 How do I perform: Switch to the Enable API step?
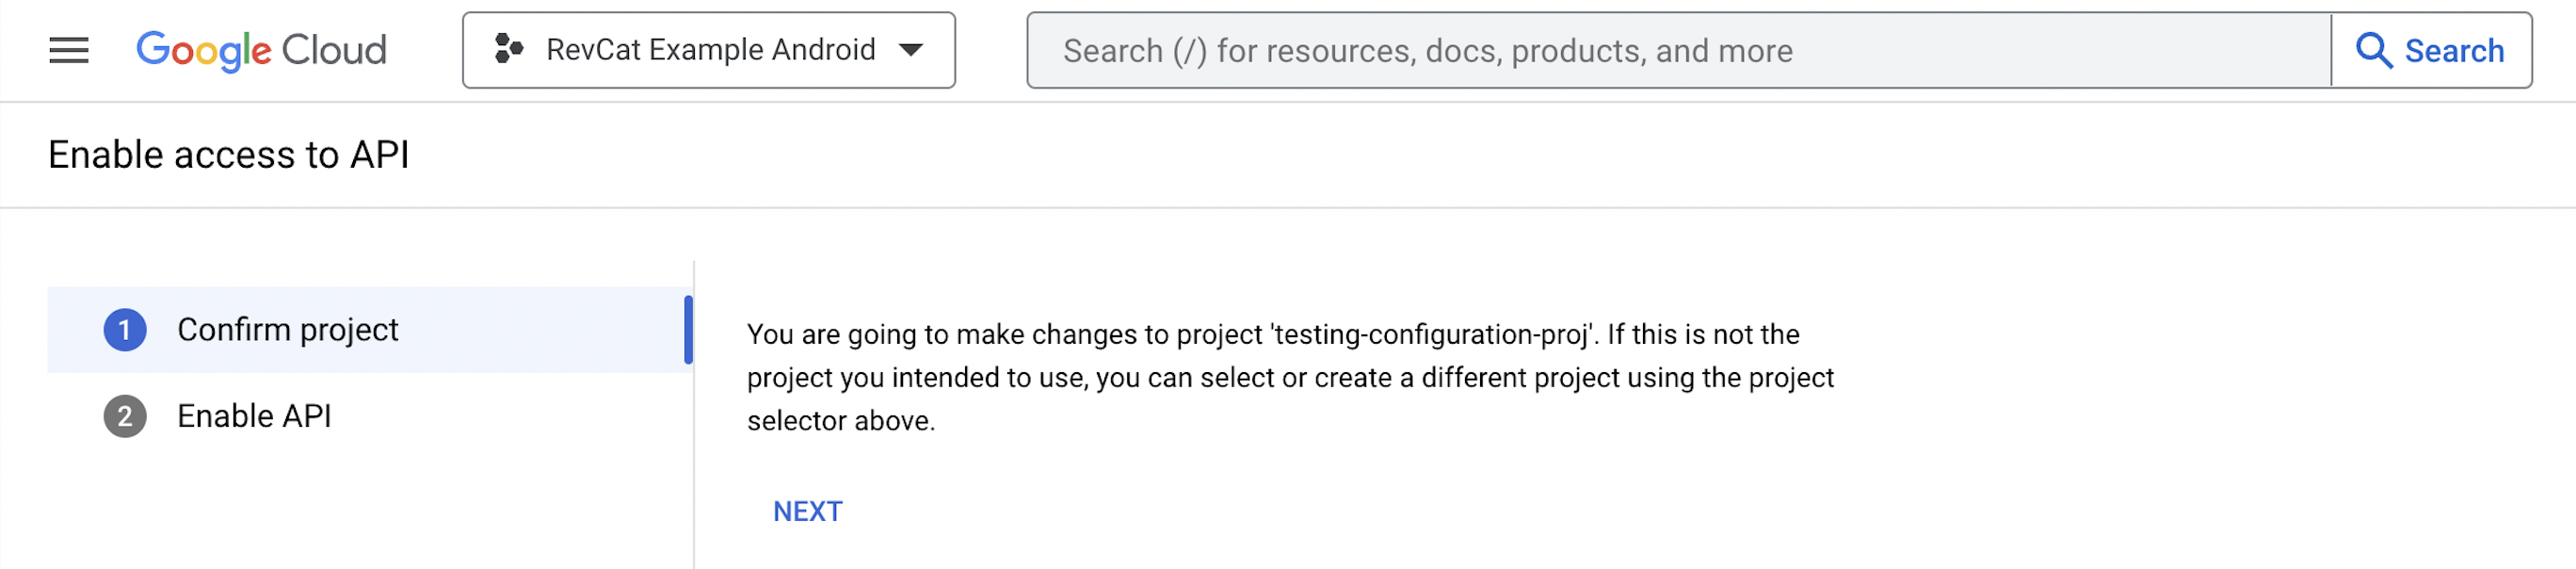(254, 416)
